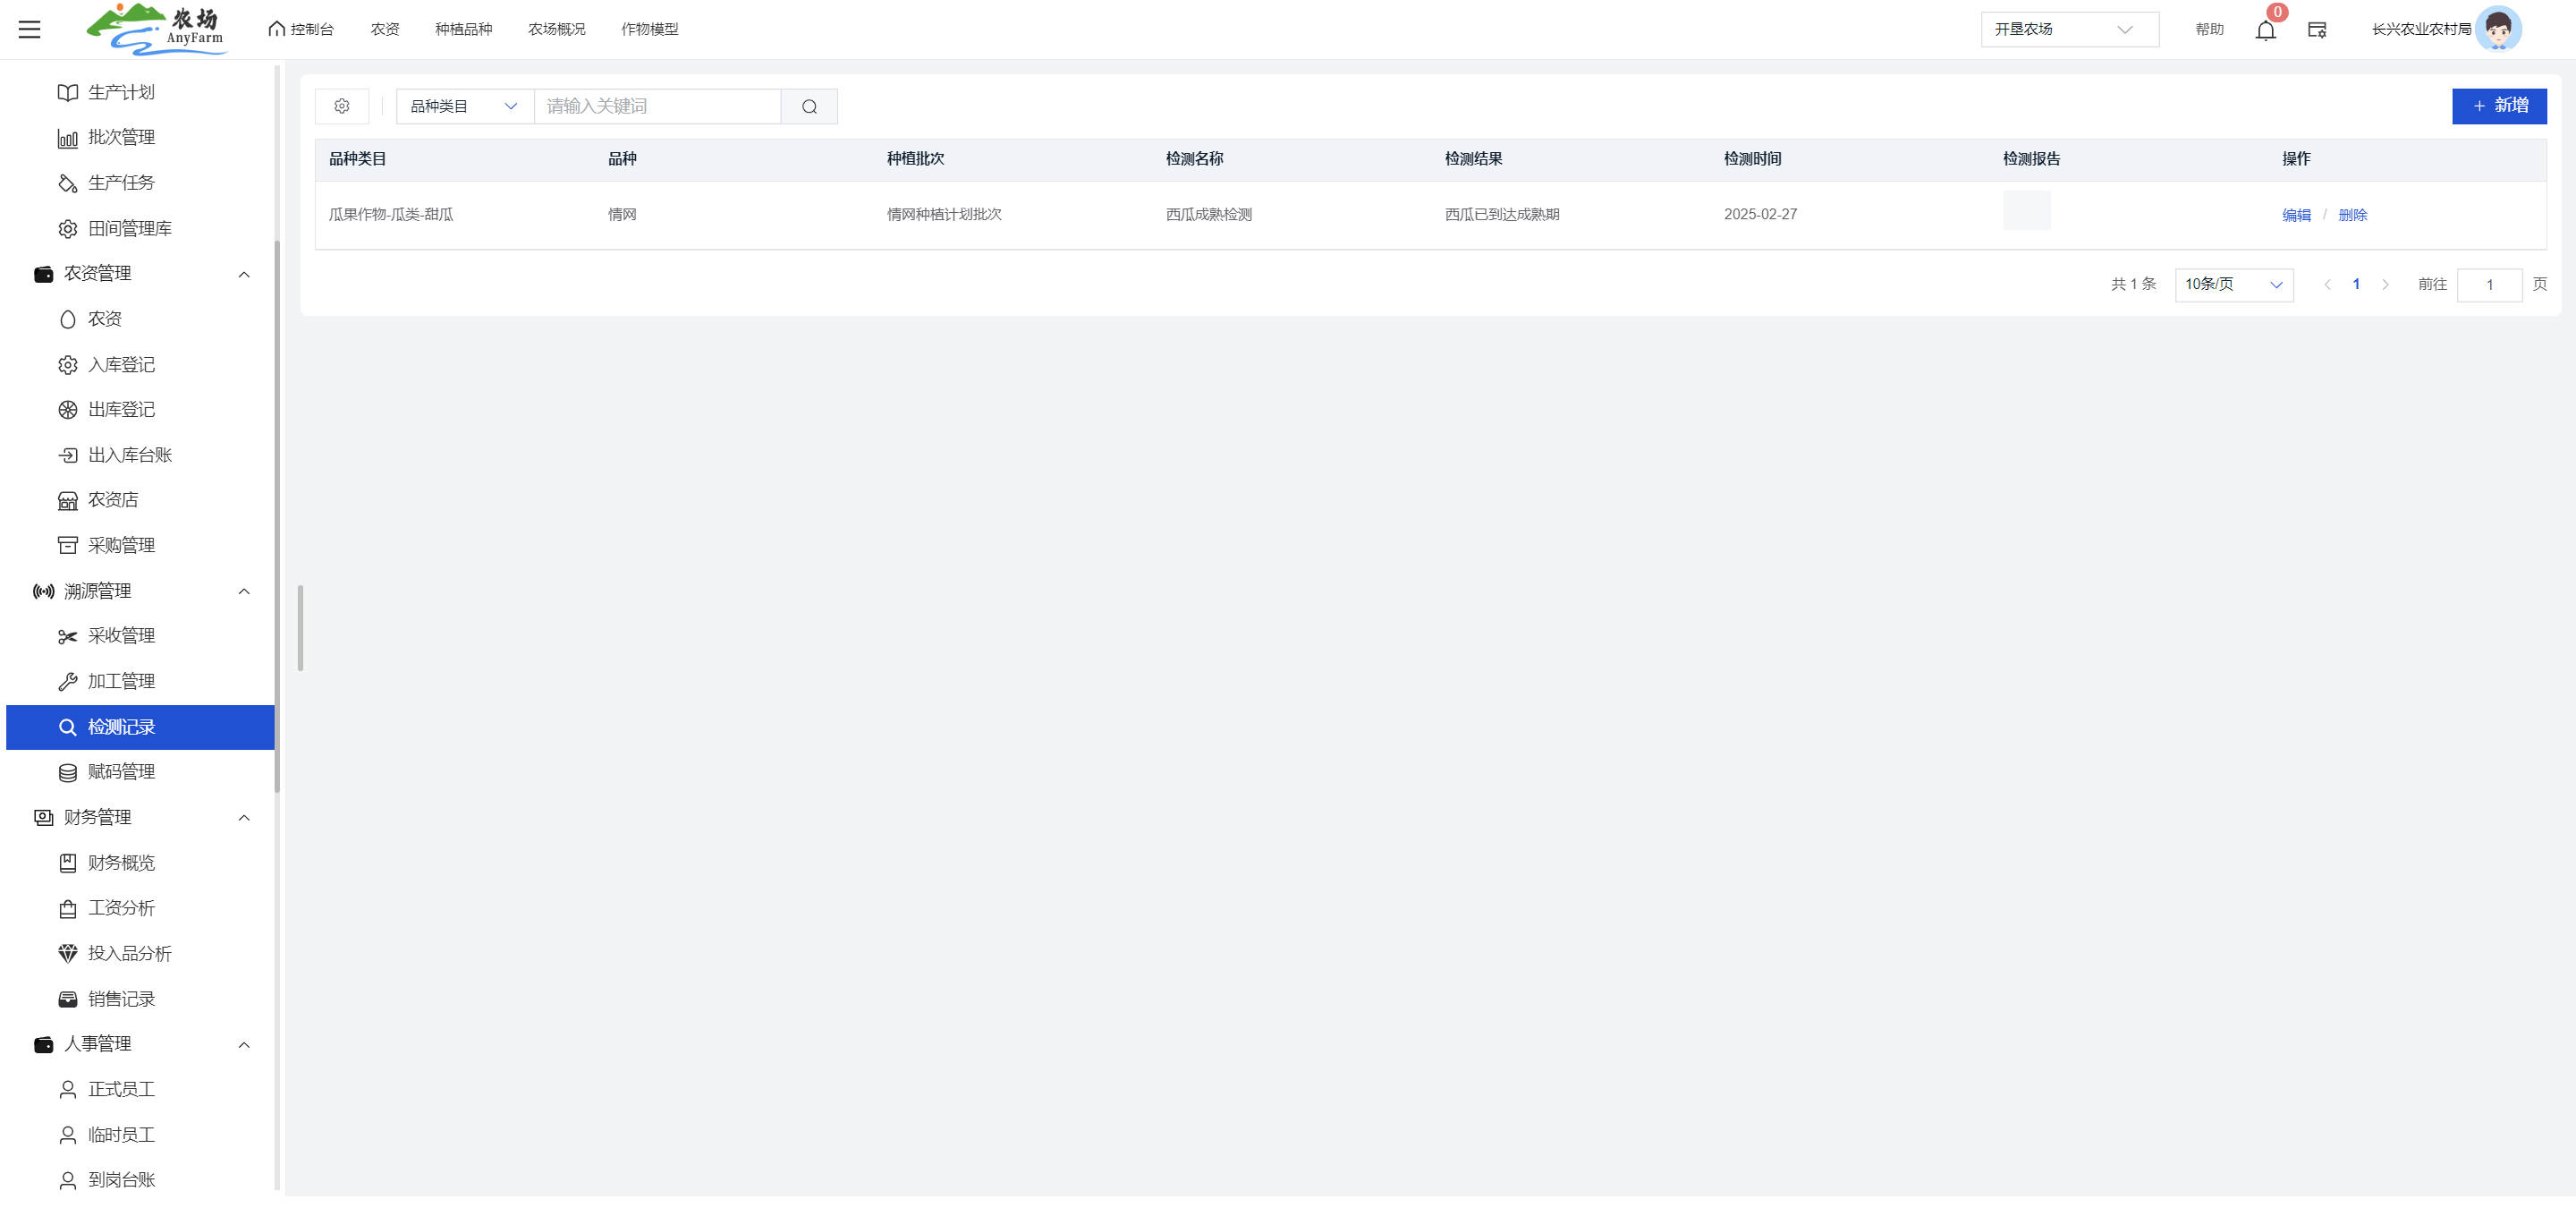This screenshot has width=2576, height=1208.
Task: Open the 开垦农场 farm selector
Action: (x=2068, y=29)
